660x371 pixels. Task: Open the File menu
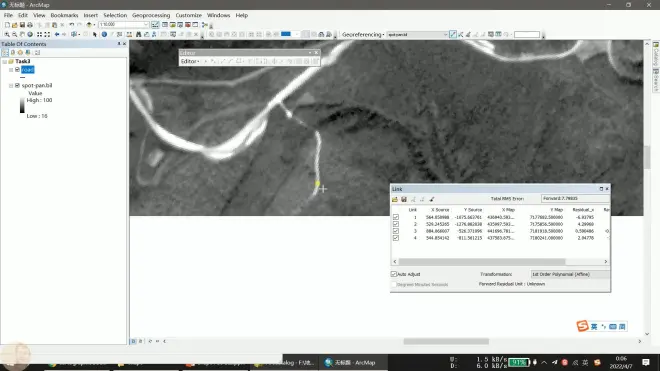coord(8,15)
